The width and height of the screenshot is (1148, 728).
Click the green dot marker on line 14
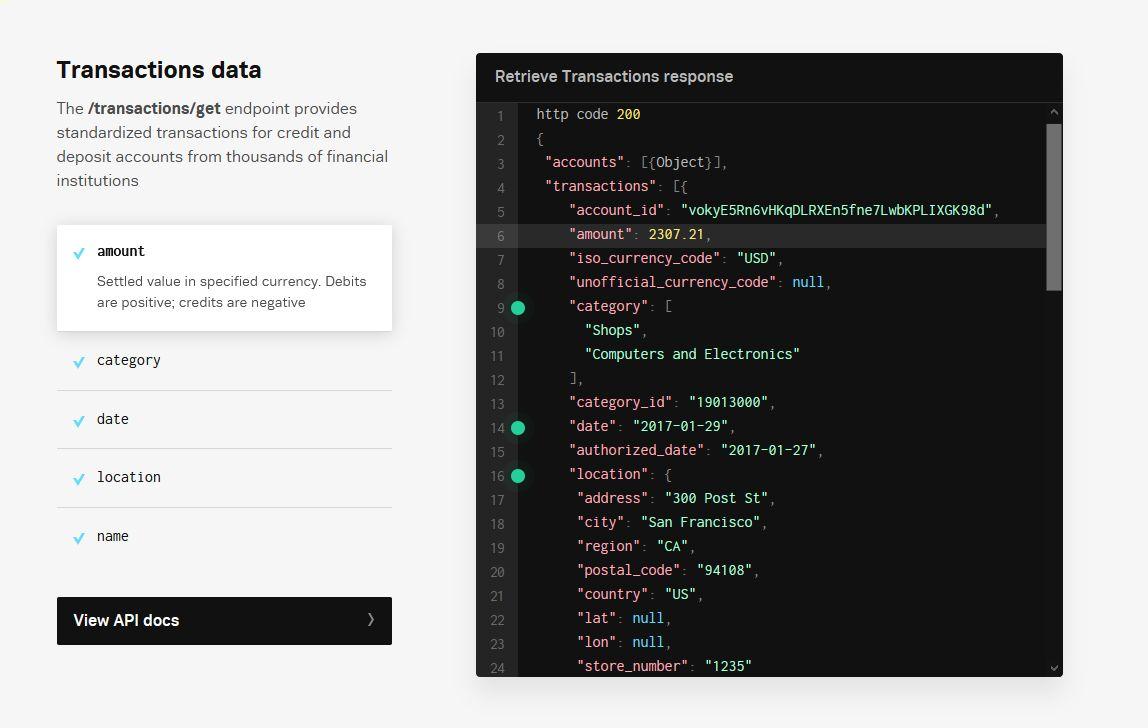pyautogui.click(x=518, y=428)
